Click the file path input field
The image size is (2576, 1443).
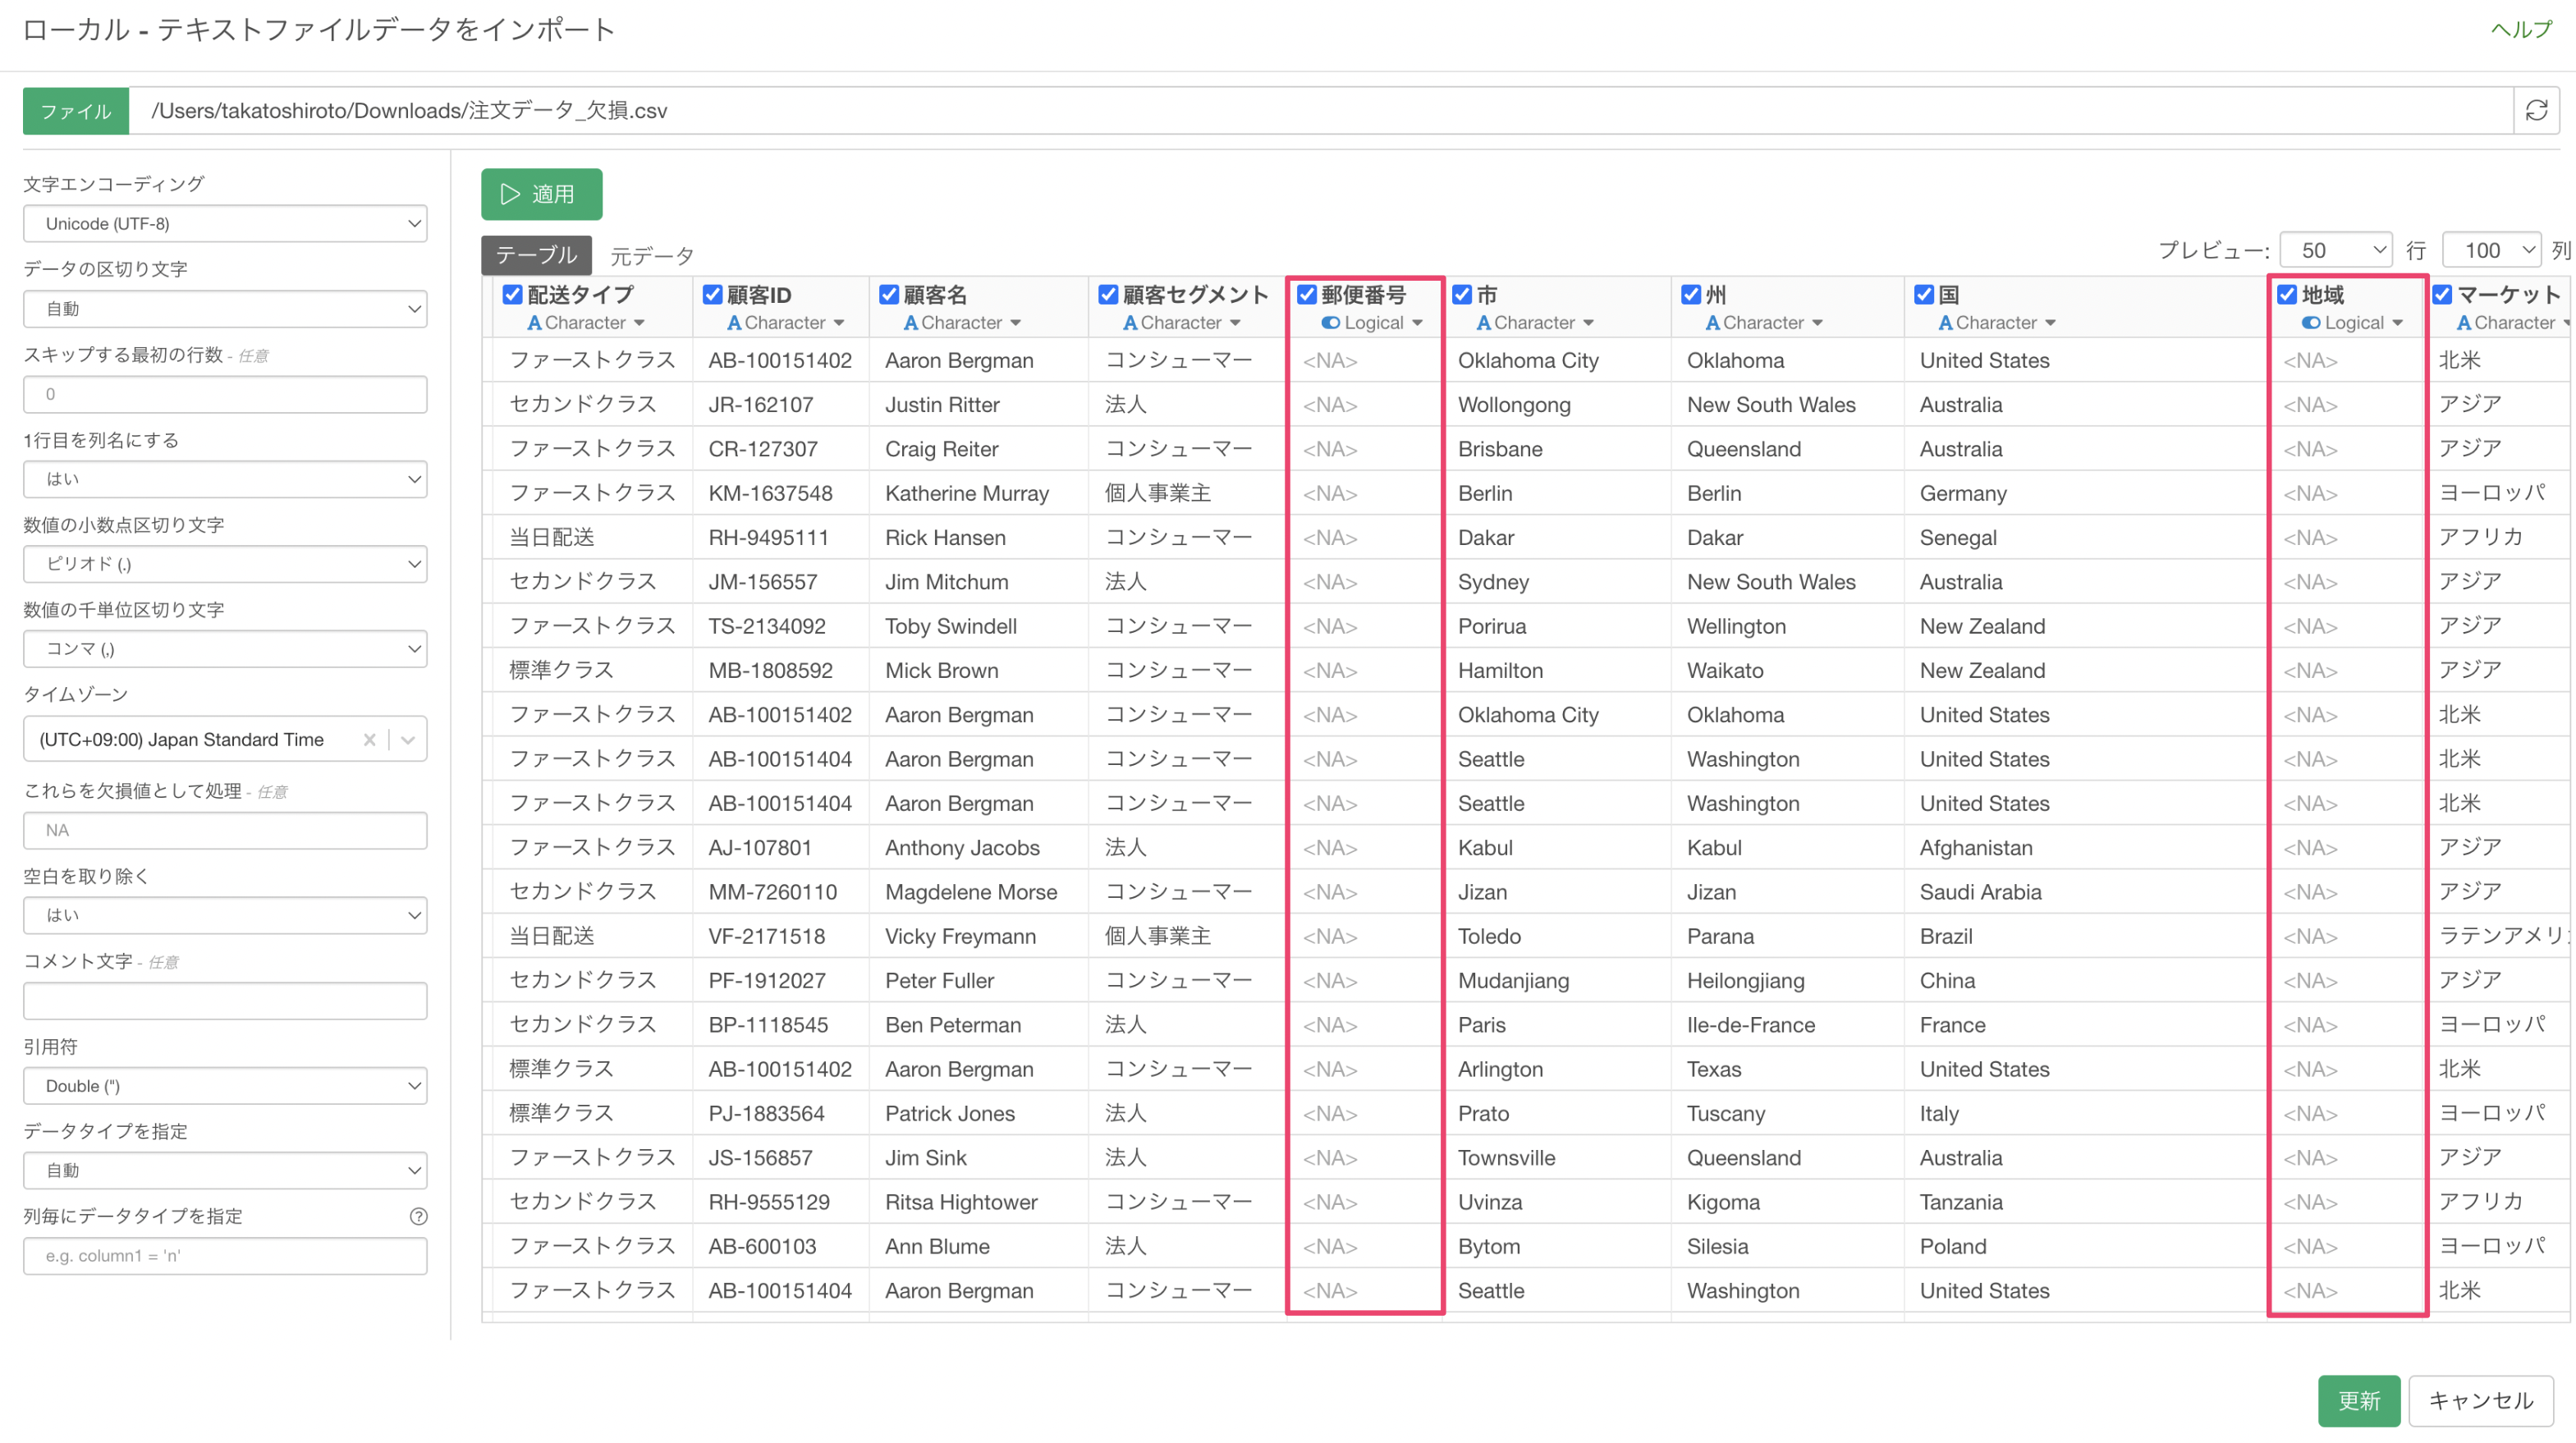click(1321, 110)
